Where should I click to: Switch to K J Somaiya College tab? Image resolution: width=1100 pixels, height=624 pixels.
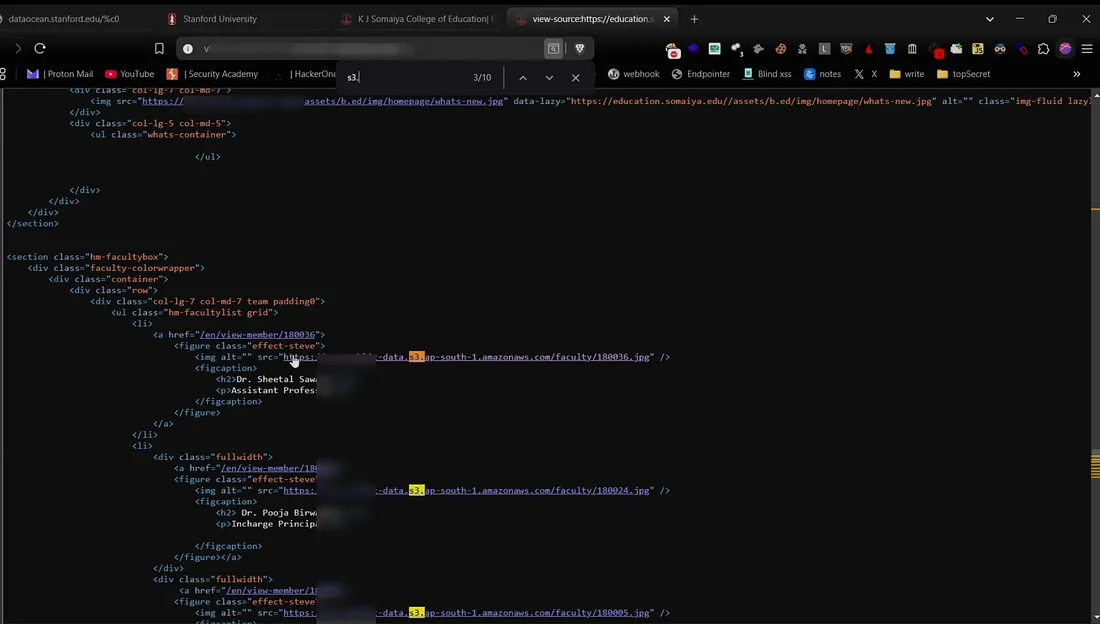click(x=421, y=19)
